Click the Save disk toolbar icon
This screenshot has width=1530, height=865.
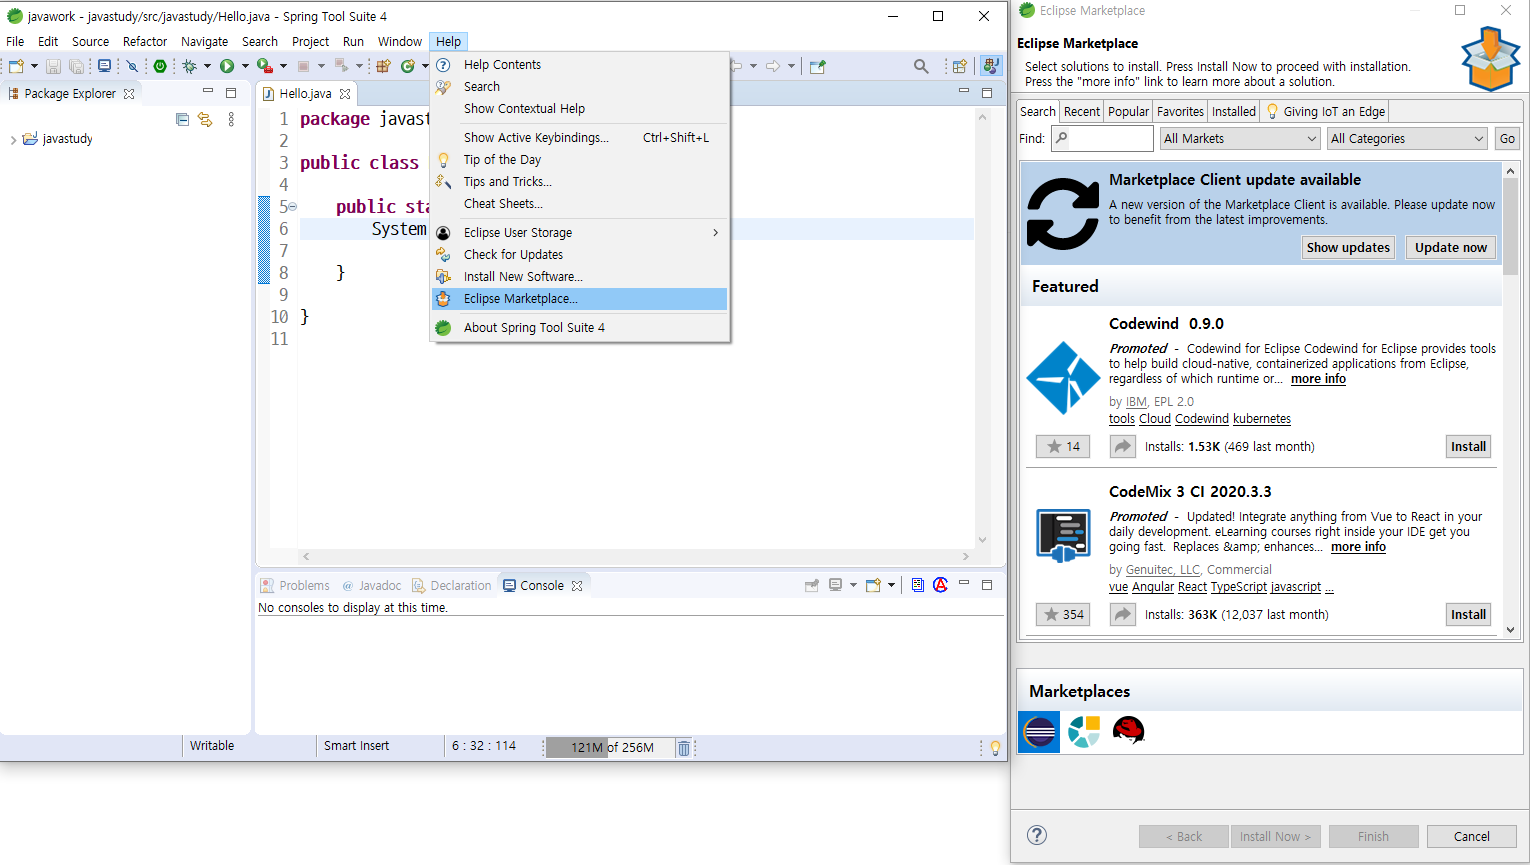click(x=53, y=66)
